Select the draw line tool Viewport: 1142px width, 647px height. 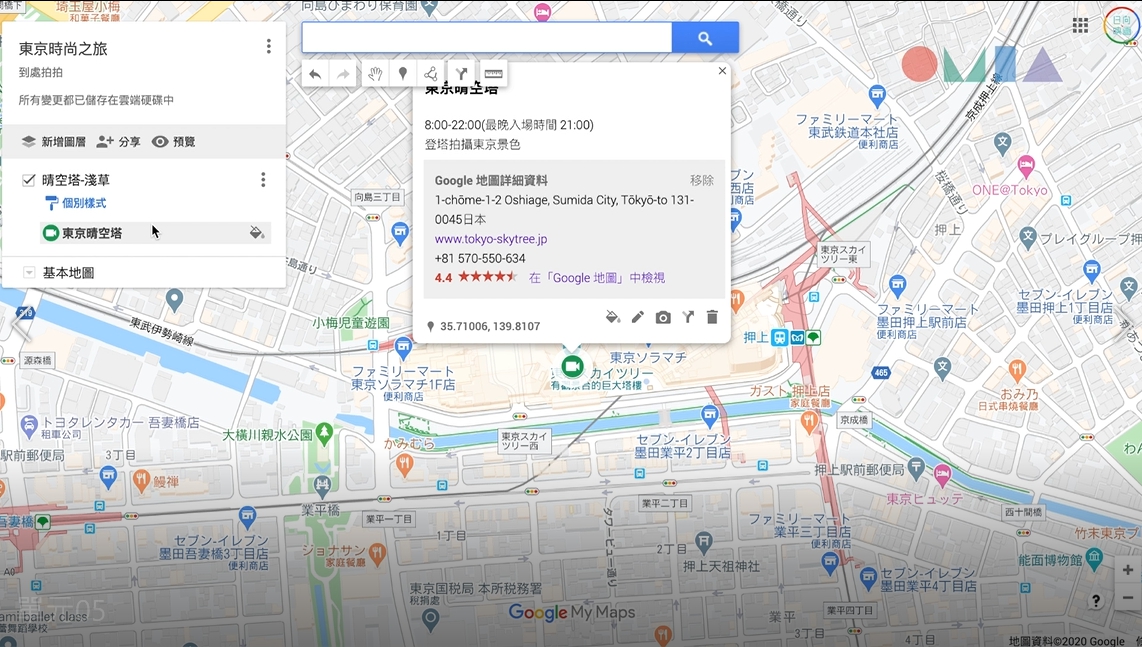point(431,74)
